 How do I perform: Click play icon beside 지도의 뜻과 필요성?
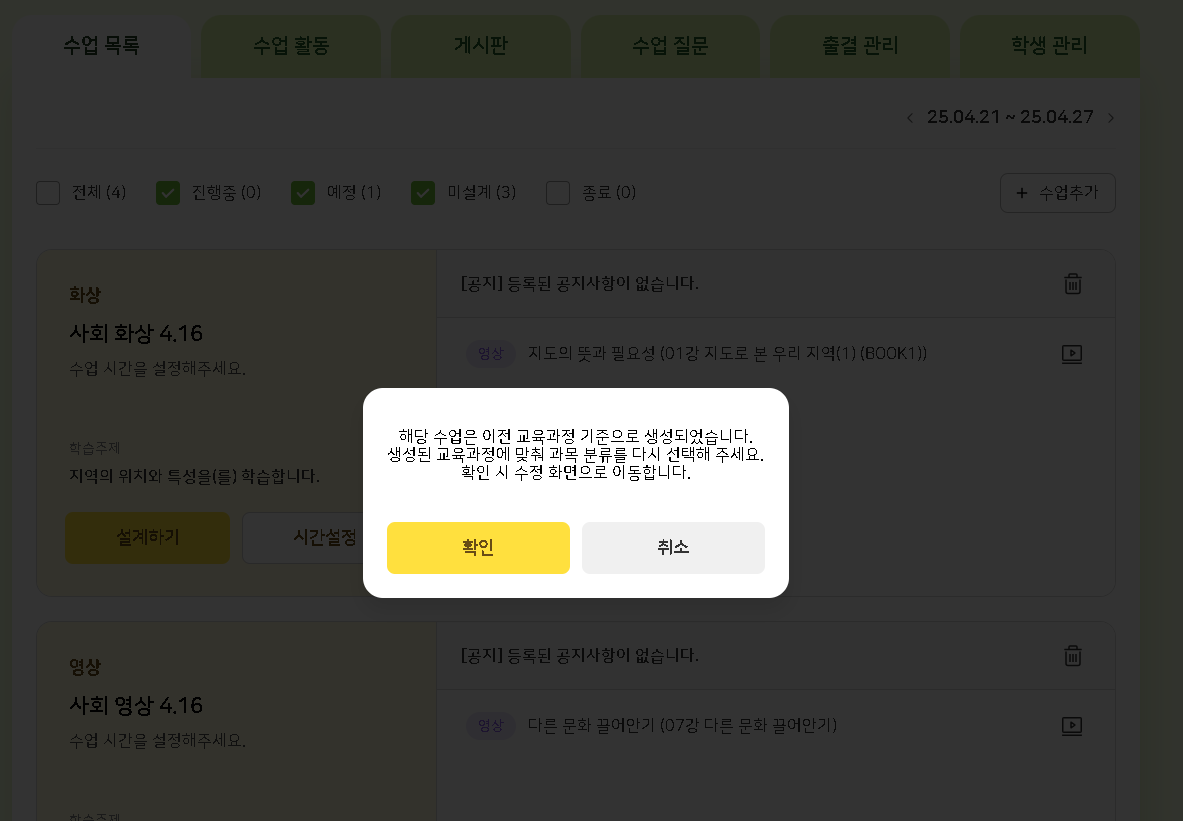pos(1071,354)
